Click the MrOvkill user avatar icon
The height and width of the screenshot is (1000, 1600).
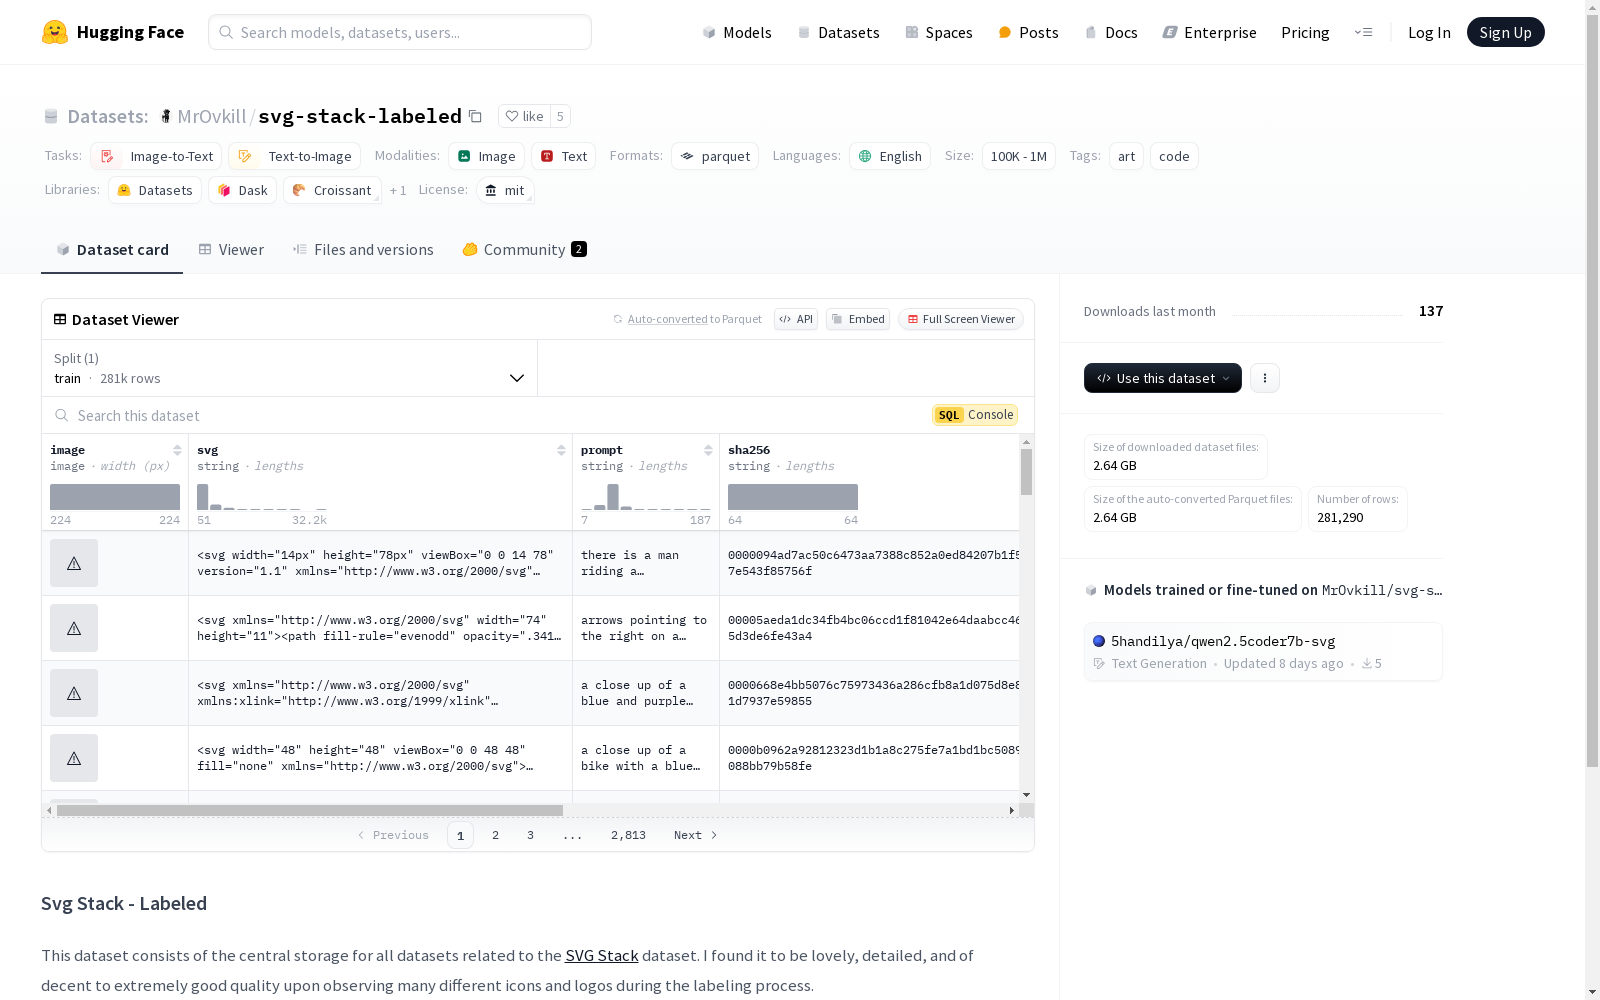166,117
